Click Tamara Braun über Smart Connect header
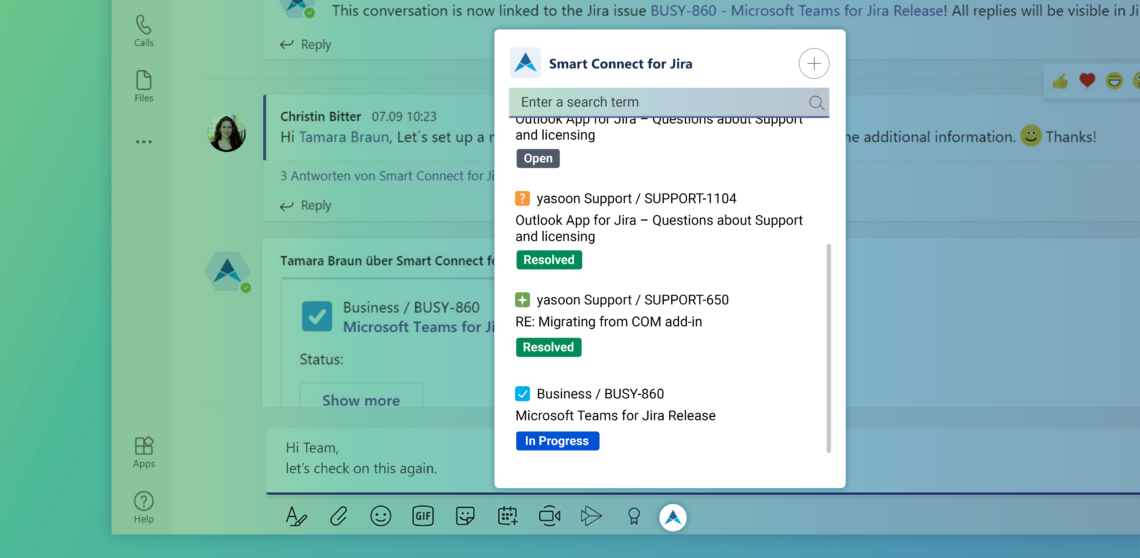The image size is (1140, 558). coord(387,260)
